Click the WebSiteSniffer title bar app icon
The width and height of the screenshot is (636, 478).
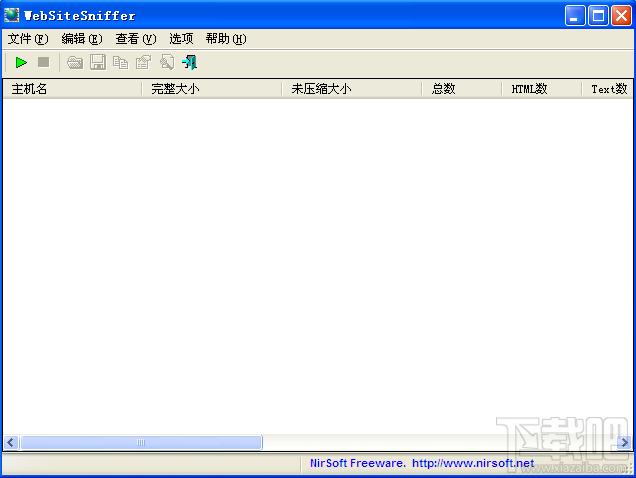(x=11, y=15)
